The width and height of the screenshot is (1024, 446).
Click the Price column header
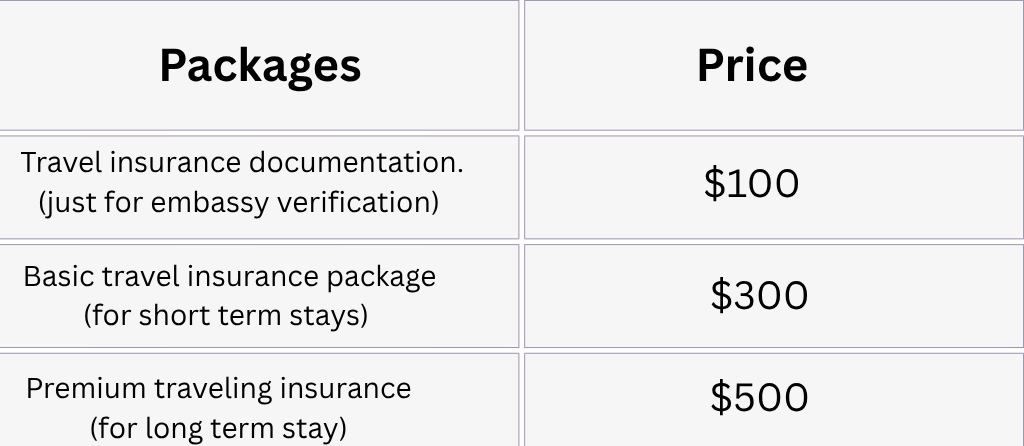[752, 66]
